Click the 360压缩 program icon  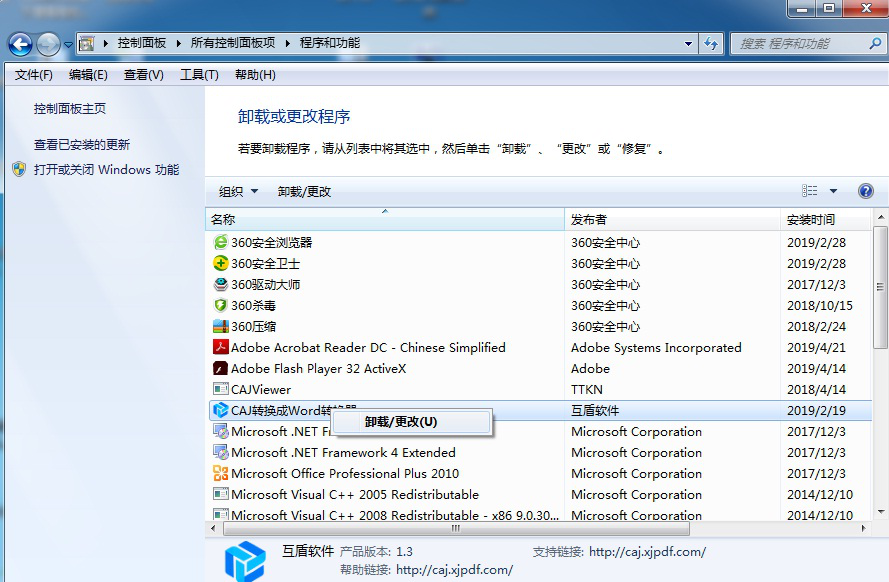221,326
